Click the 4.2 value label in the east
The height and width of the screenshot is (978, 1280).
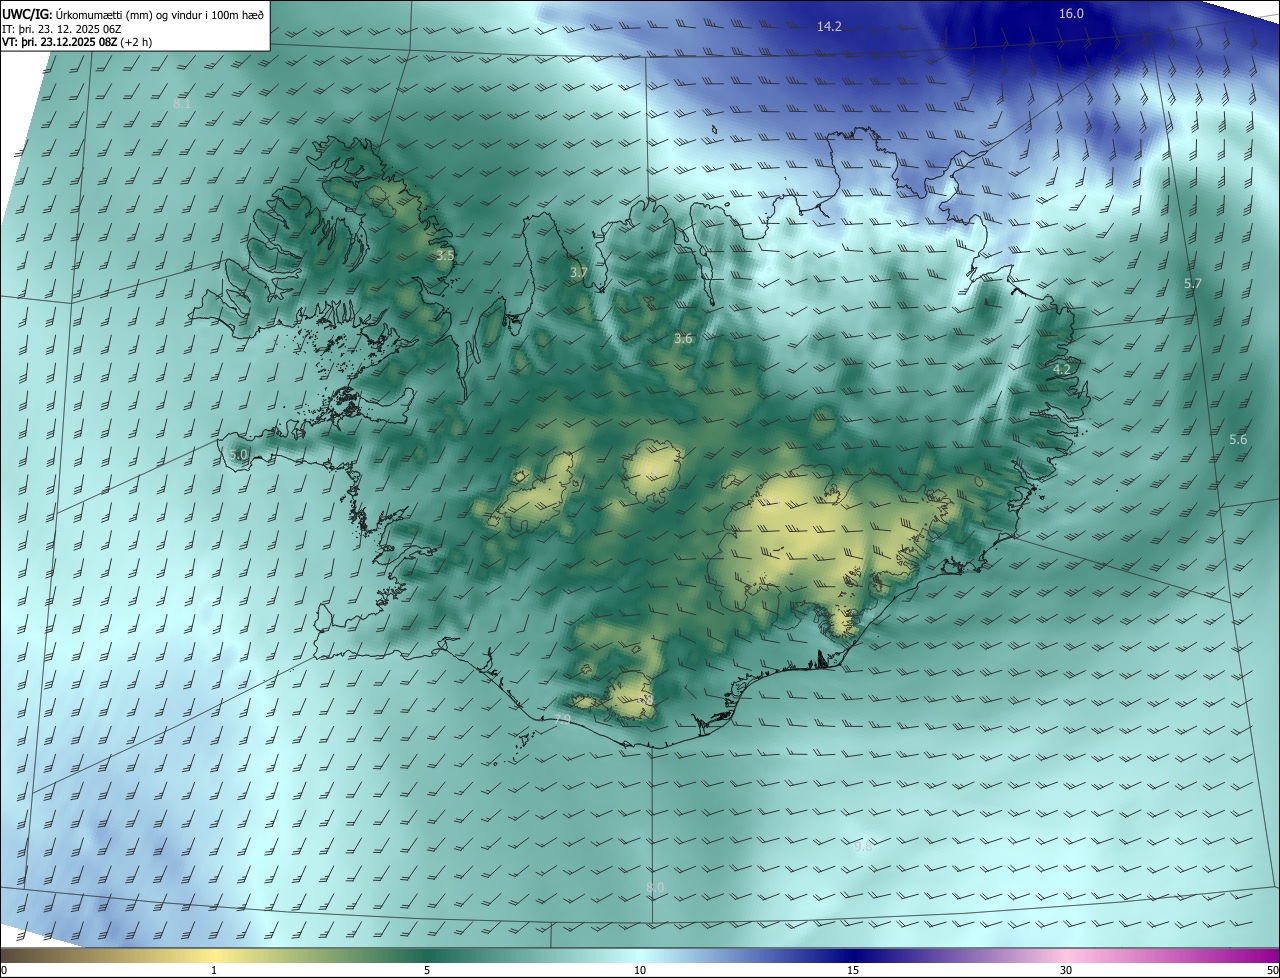click(1062, 369)
